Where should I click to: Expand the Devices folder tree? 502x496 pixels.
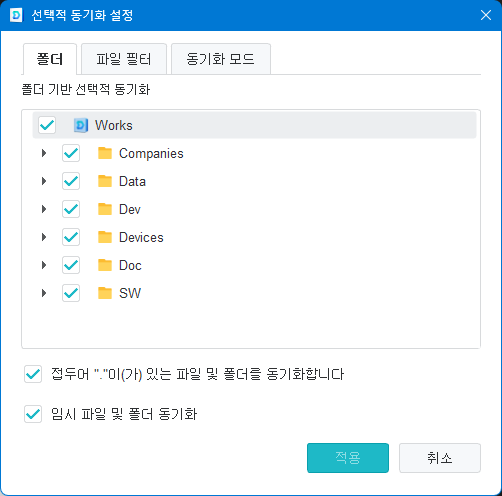[44, 237]
